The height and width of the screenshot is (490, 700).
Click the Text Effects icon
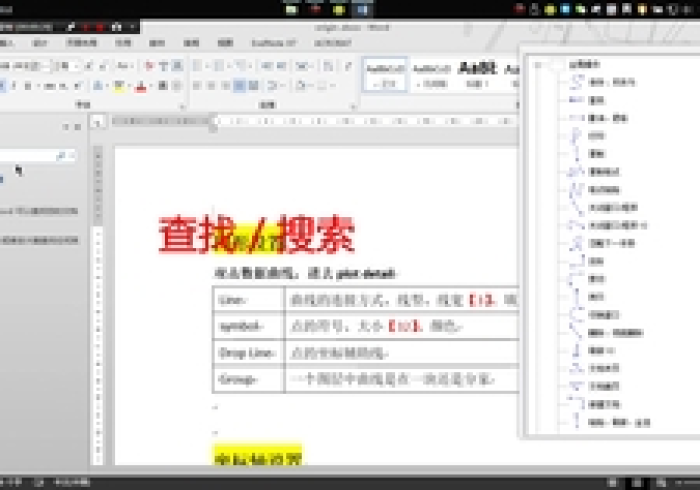coord(98,85)
